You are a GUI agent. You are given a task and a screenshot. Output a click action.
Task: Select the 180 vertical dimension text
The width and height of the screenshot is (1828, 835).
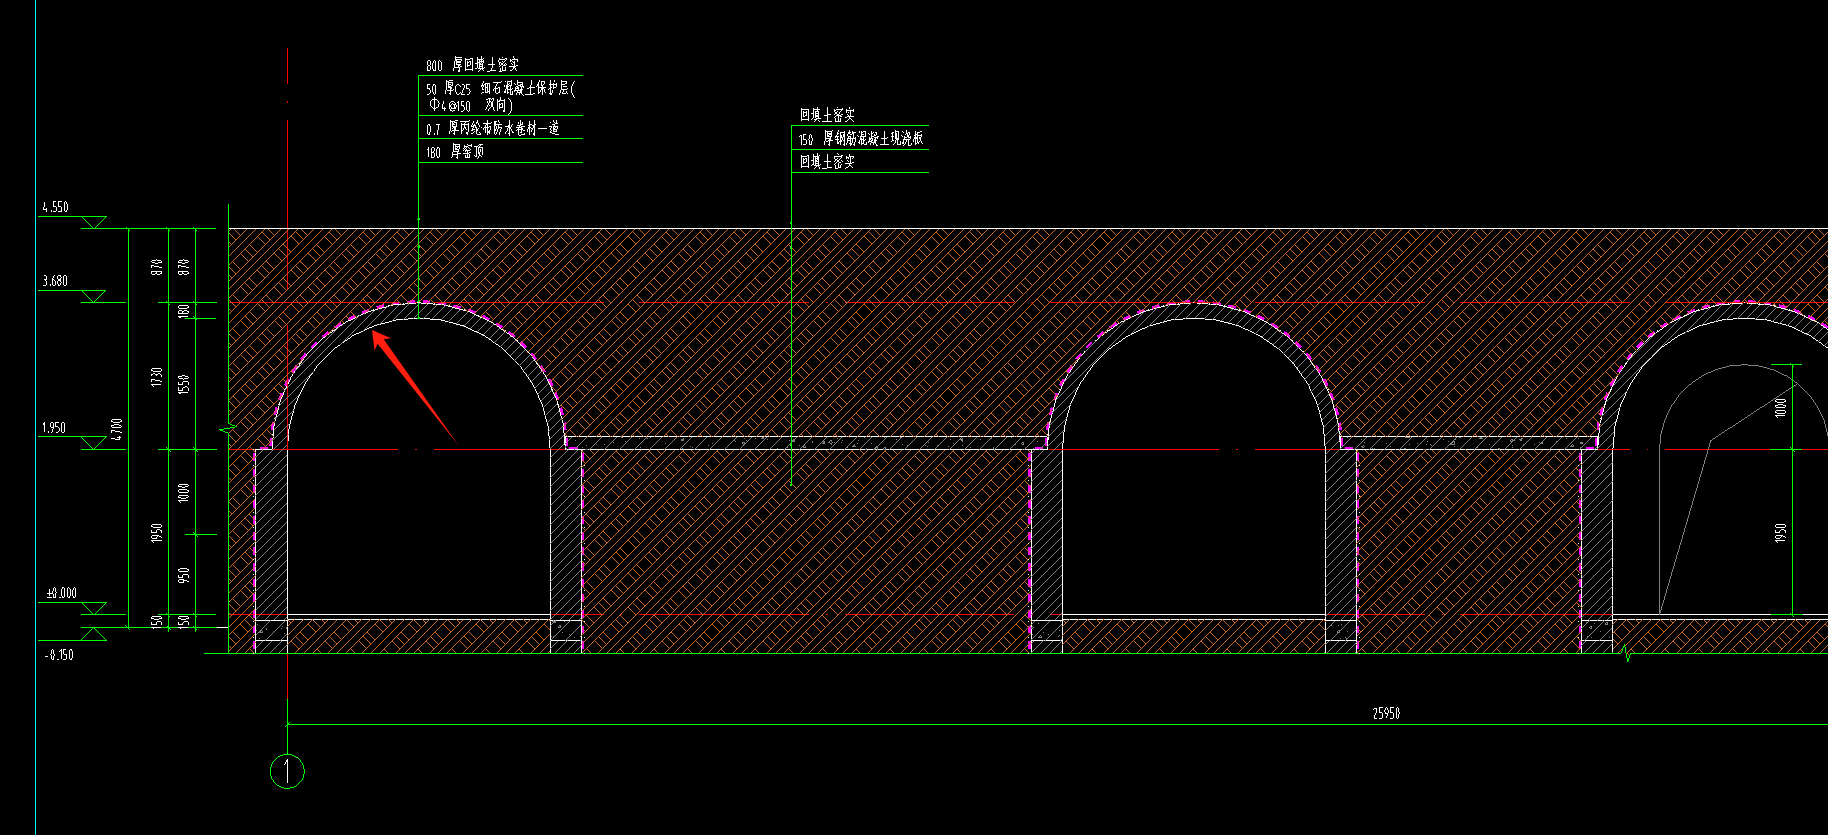point(183,311)
